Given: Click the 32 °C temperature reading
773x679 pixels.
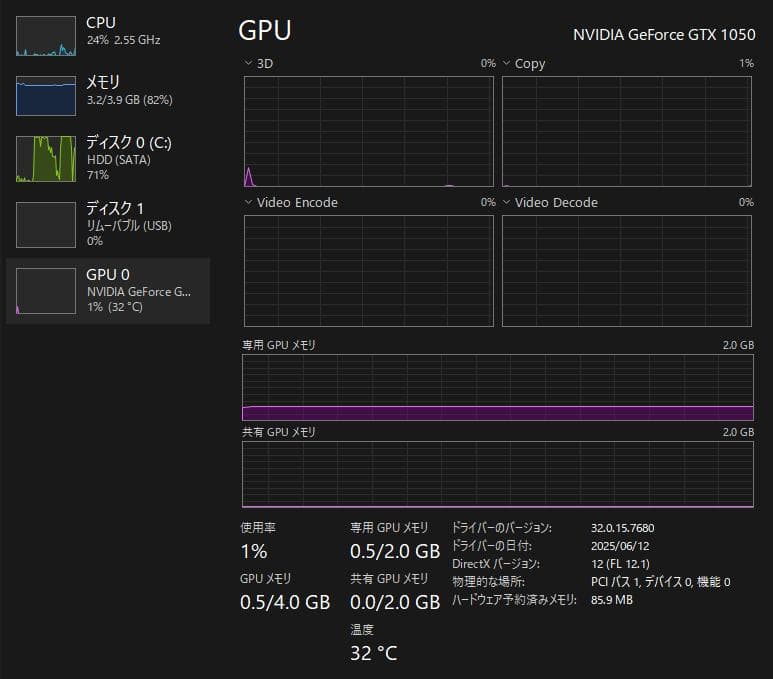Looking at the screenshot, I should point(373,654).
